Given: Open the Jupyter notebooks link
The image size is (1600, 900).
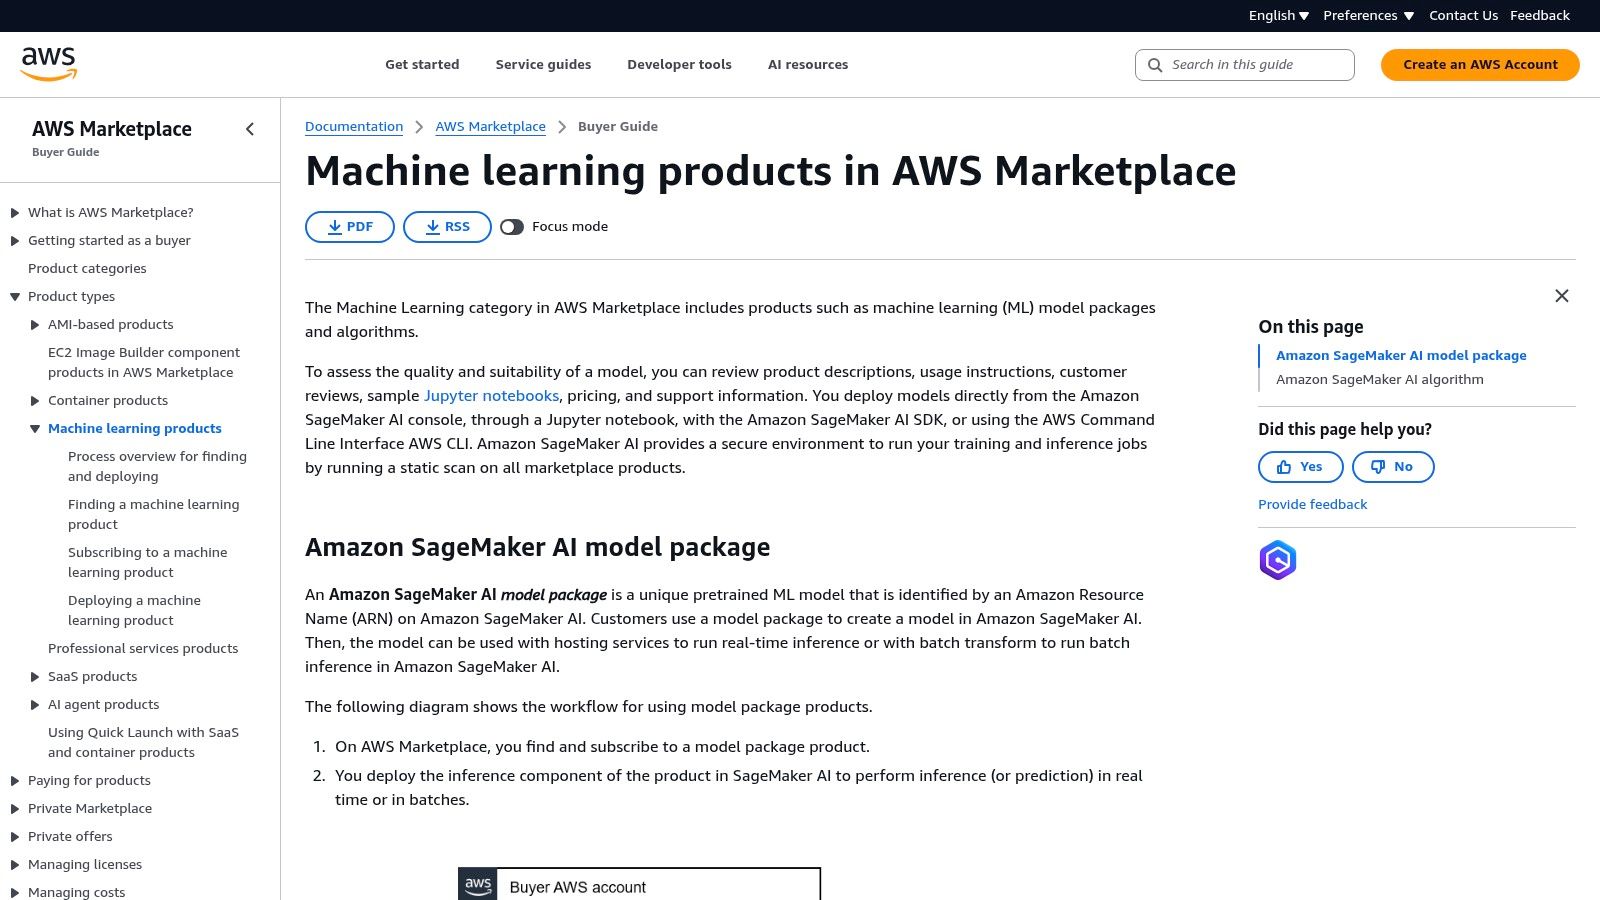Looking at the screenshot, I should point(493,395).
